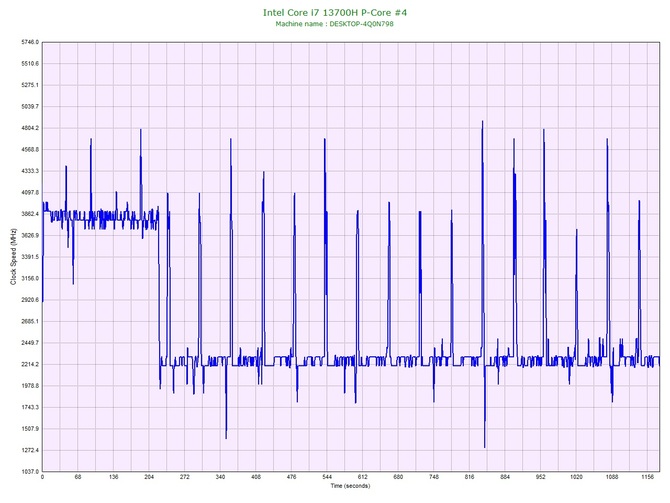The width and height of the screenshot is (670, 503).
Task: Click the x-axis tick label 748
Action: pyautogui.click(x=434, y=477)
